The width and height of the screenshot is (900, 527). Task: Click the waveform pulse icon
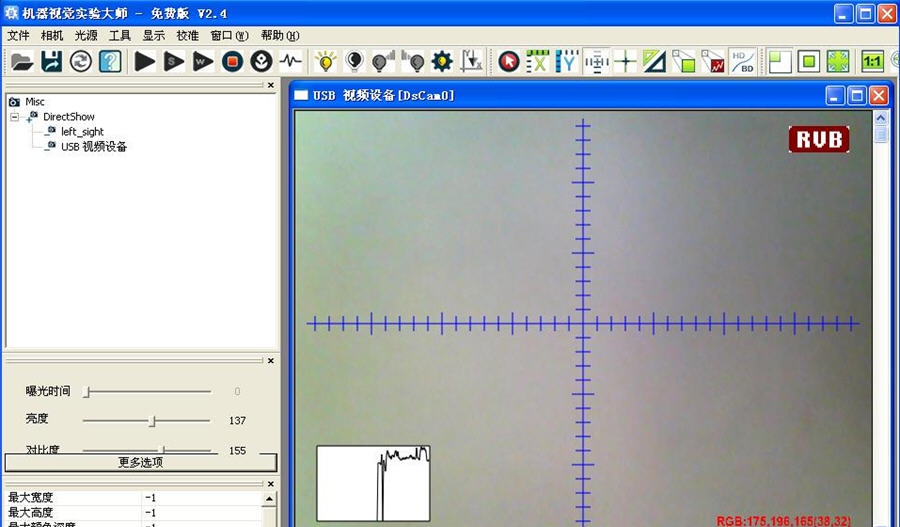(x=290, y=62)
